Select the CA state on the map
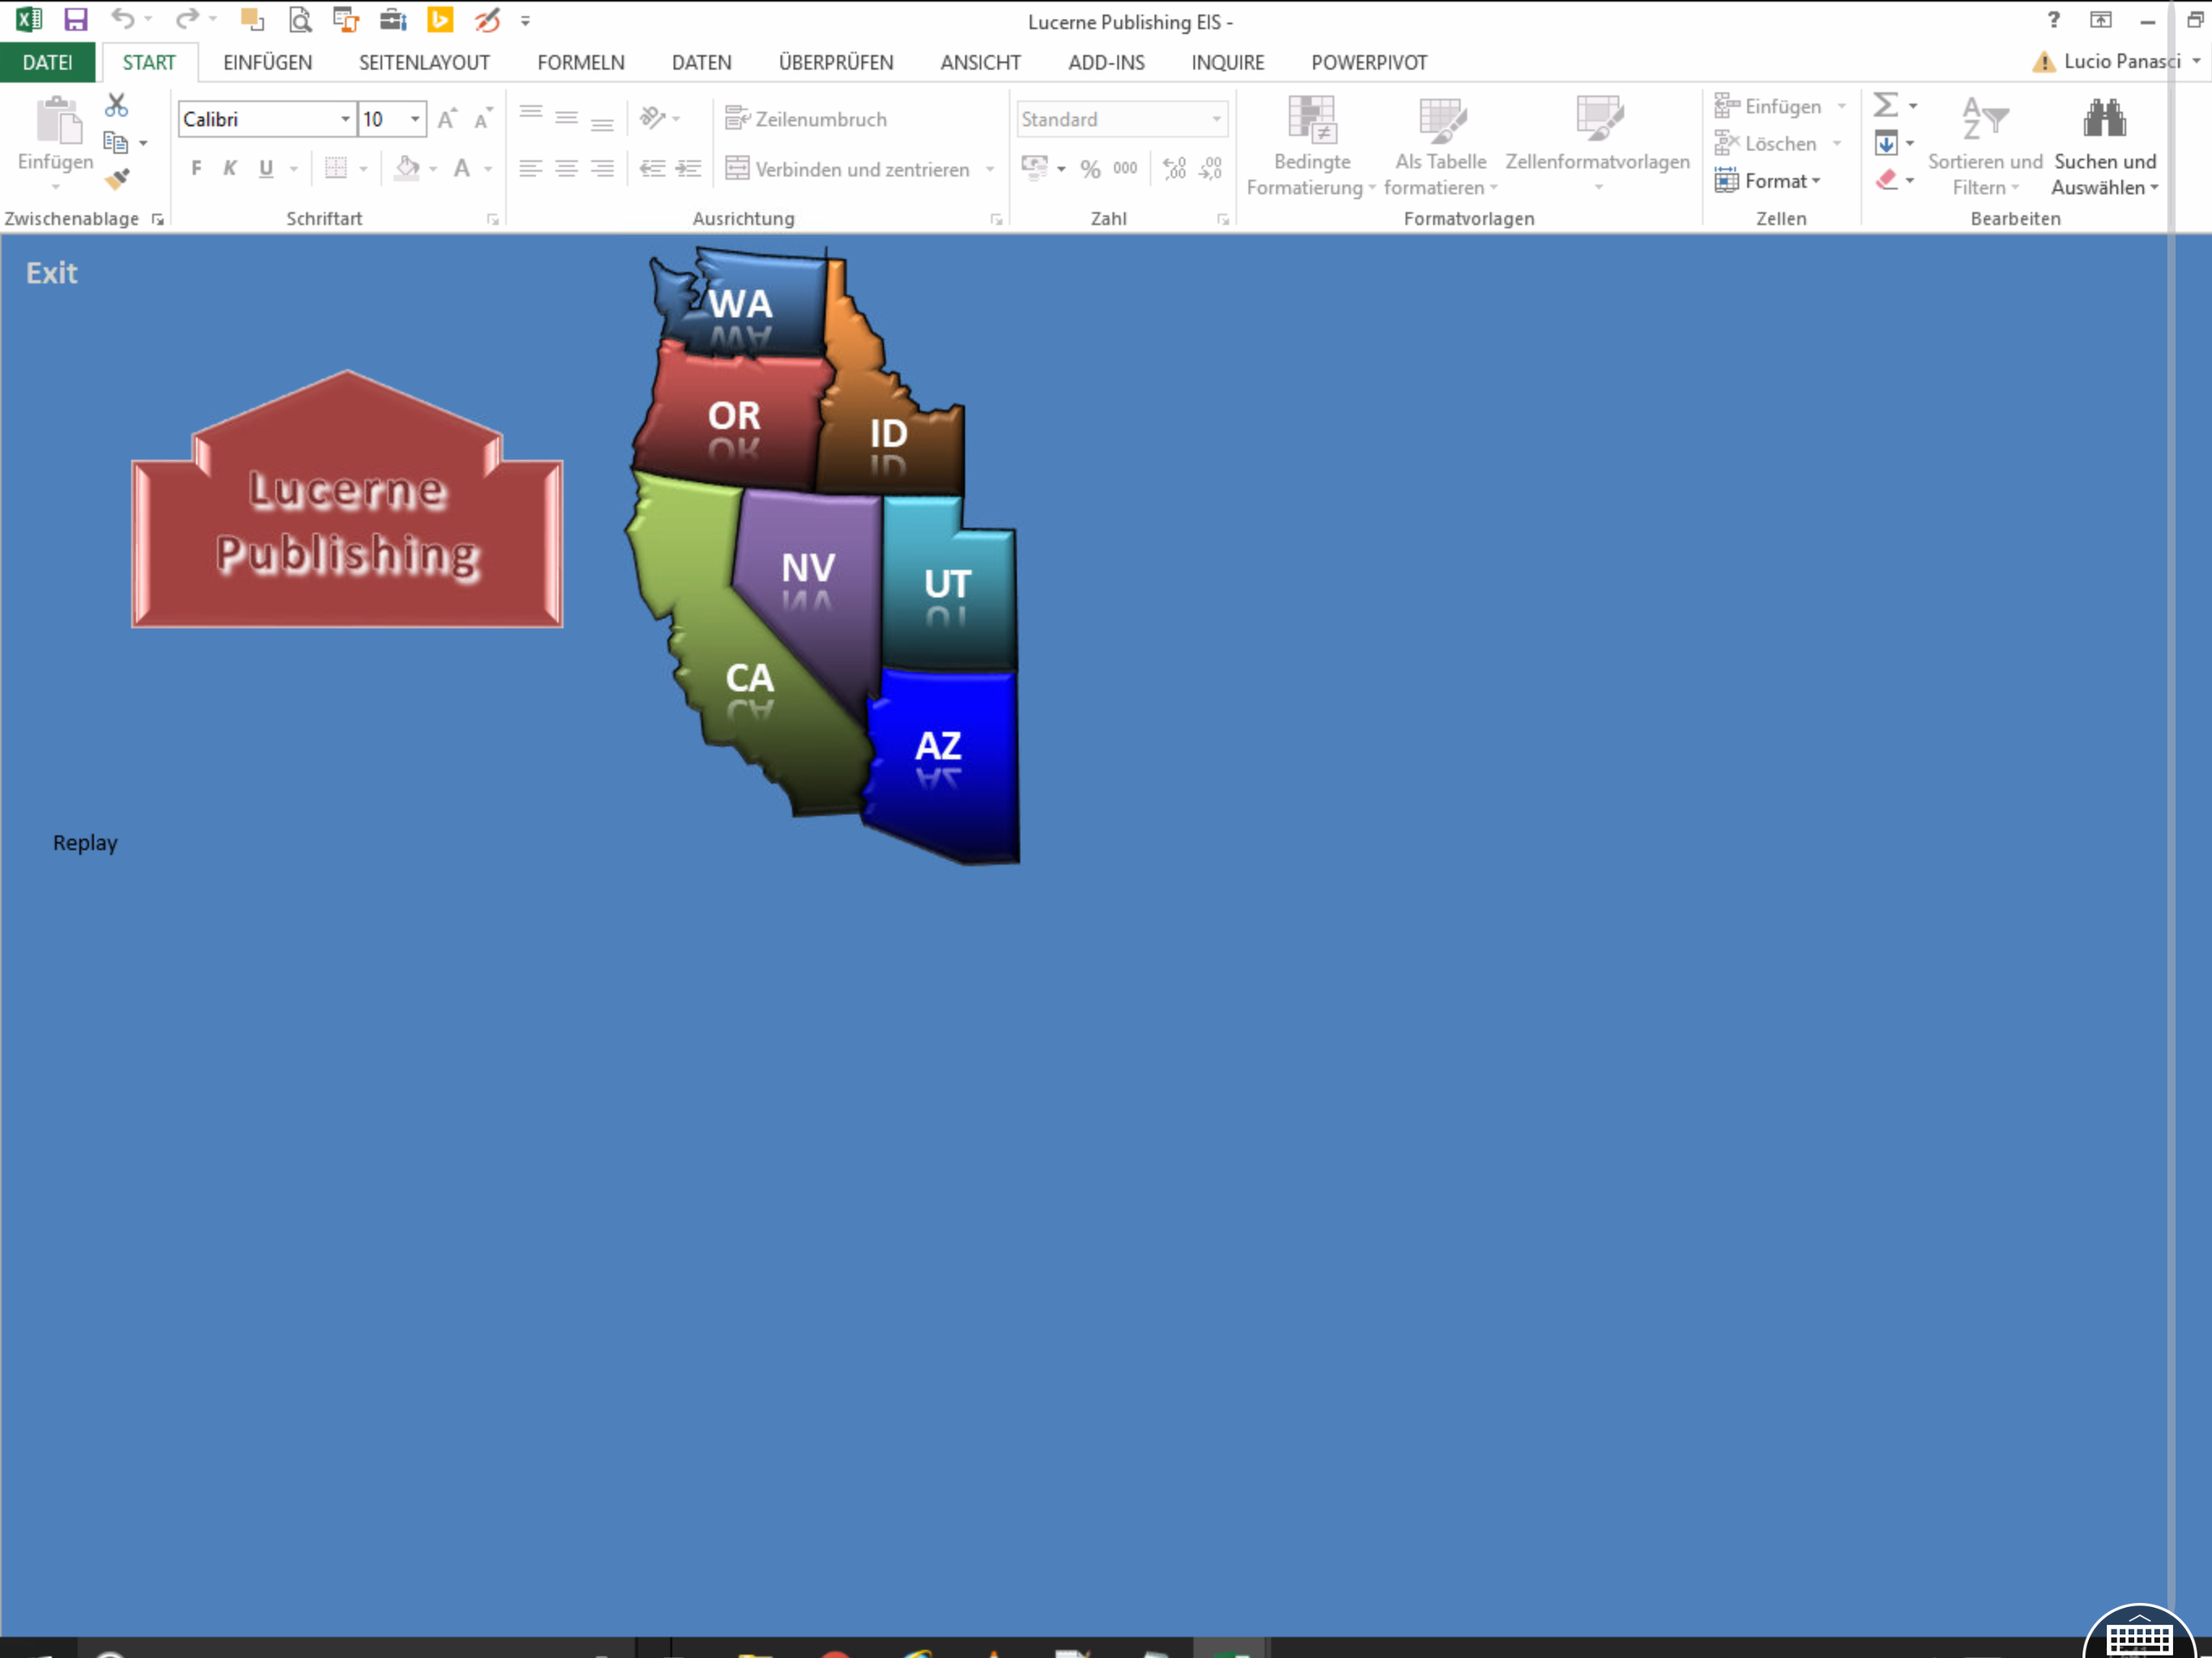 (749, 678)
